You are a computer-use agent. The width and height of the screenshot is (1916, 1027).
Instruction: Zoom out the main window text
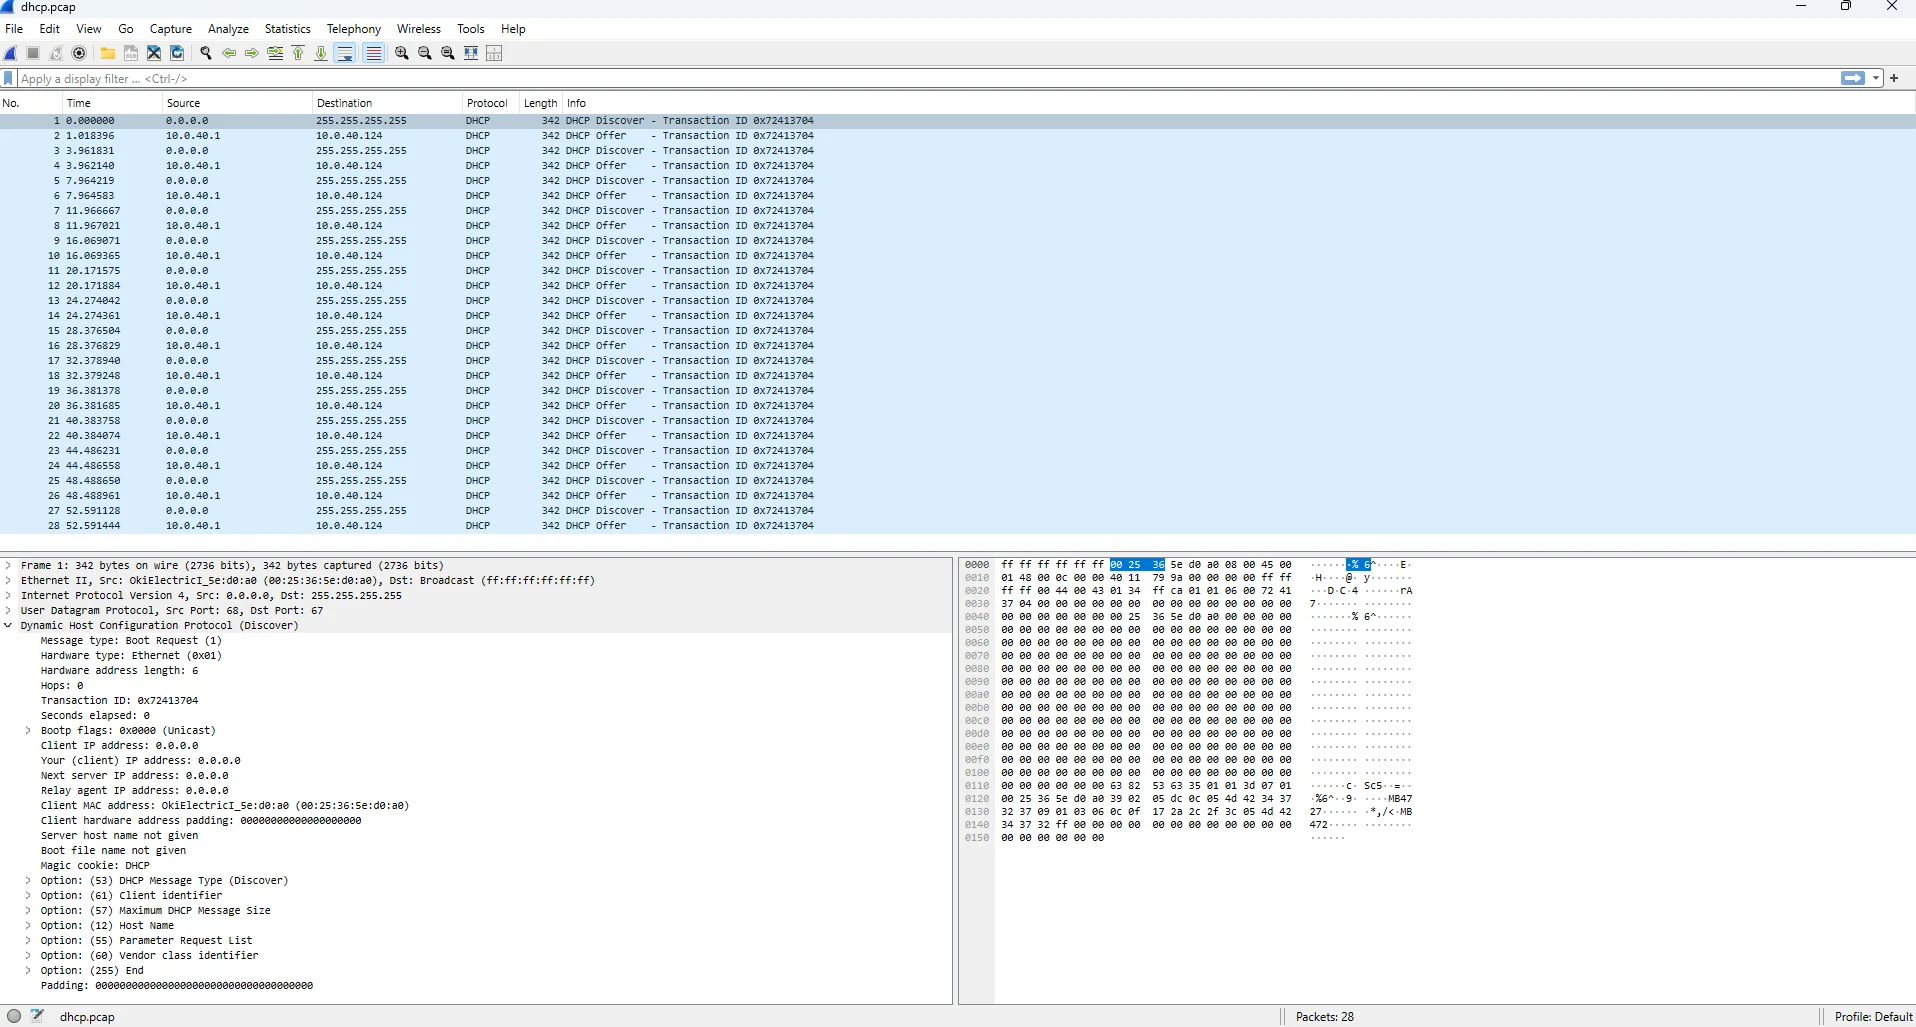(x=425, y=53)
